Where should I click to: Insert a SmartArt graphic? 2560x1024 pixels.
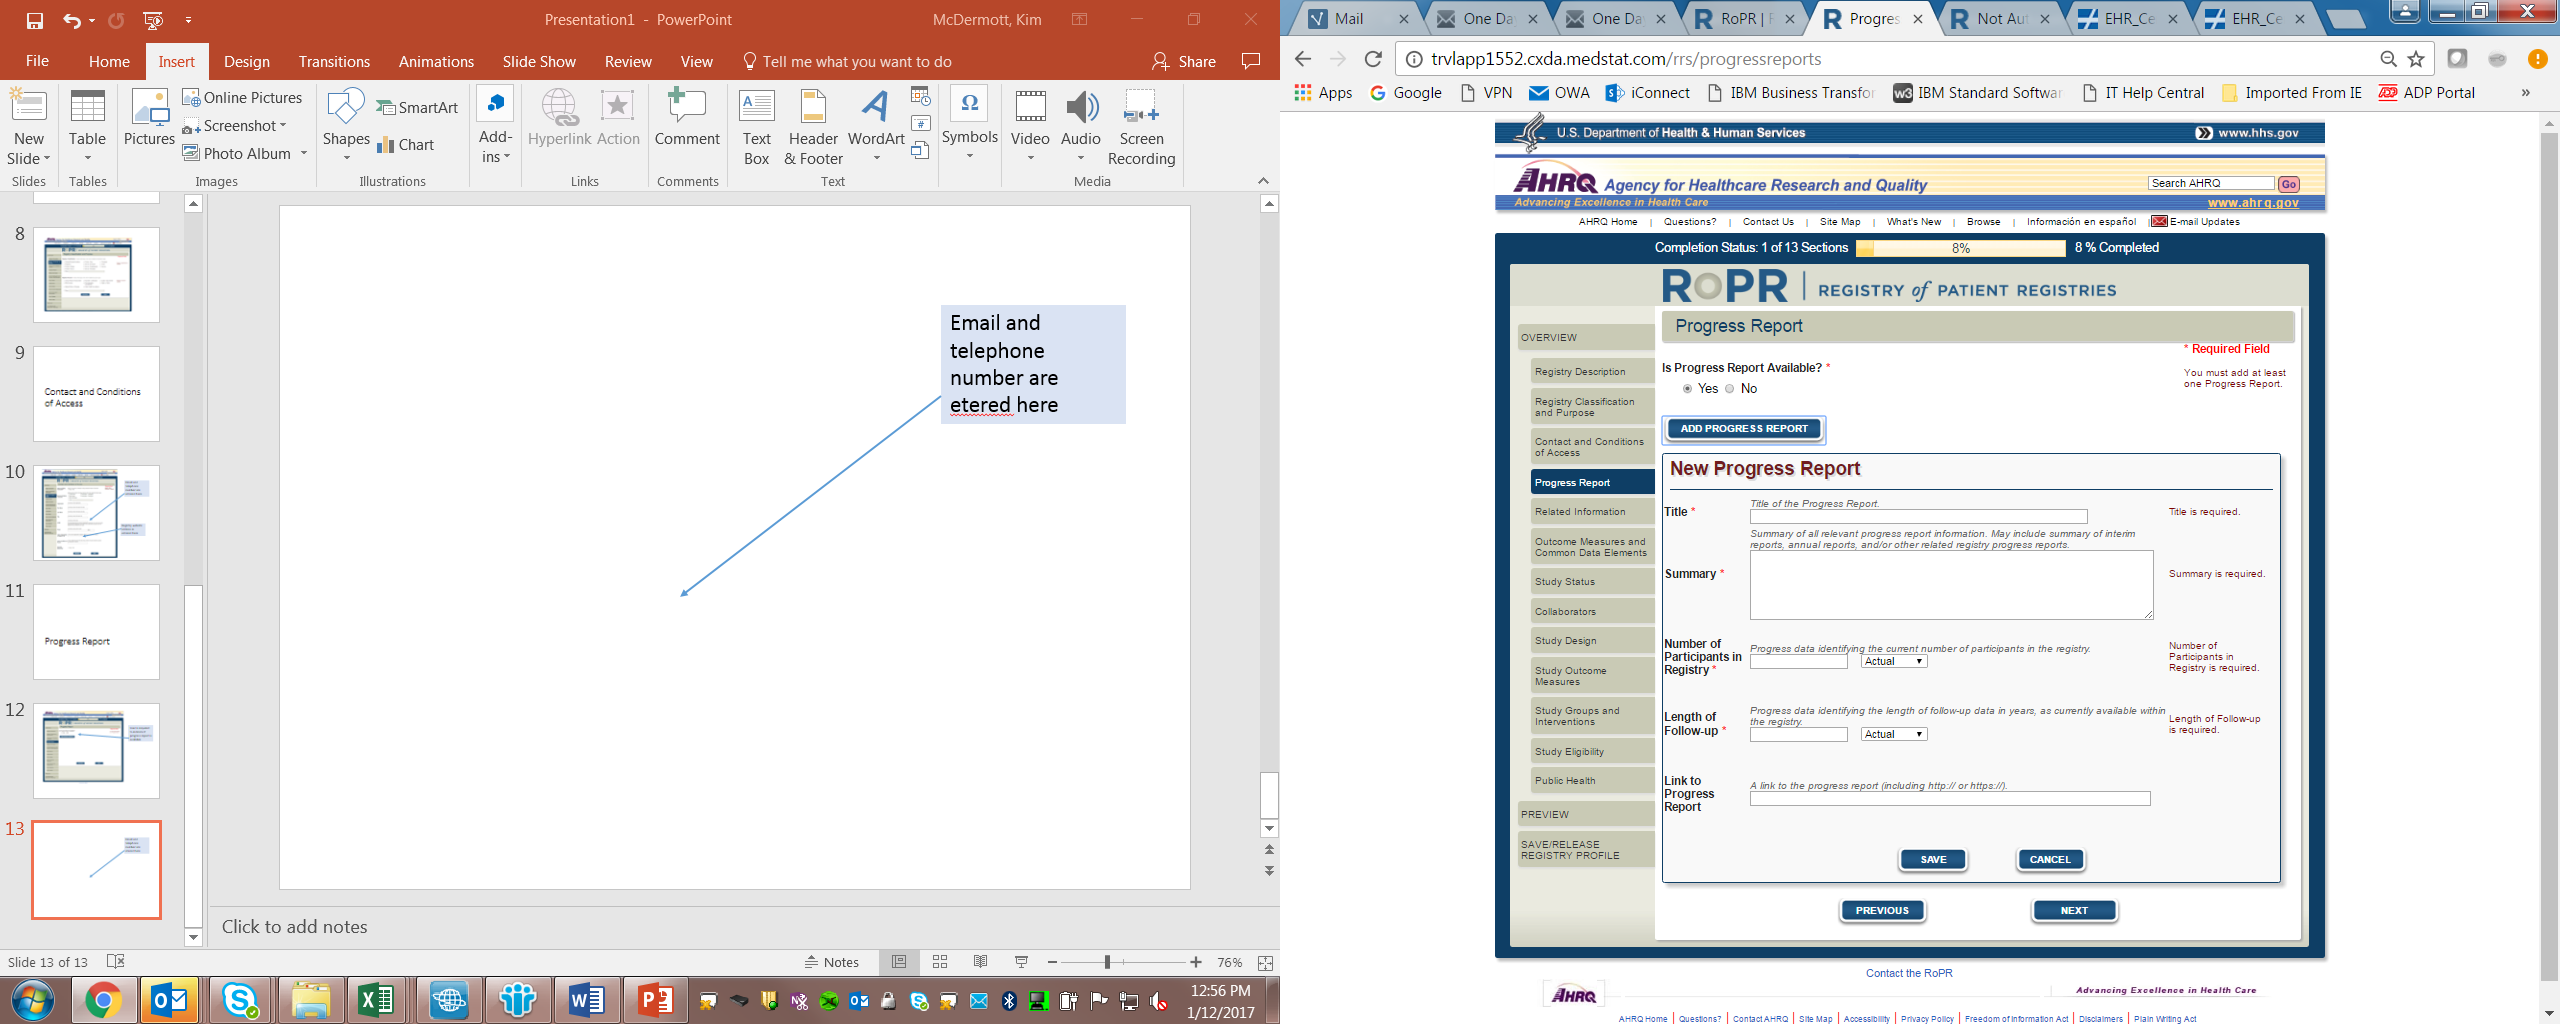417,108
